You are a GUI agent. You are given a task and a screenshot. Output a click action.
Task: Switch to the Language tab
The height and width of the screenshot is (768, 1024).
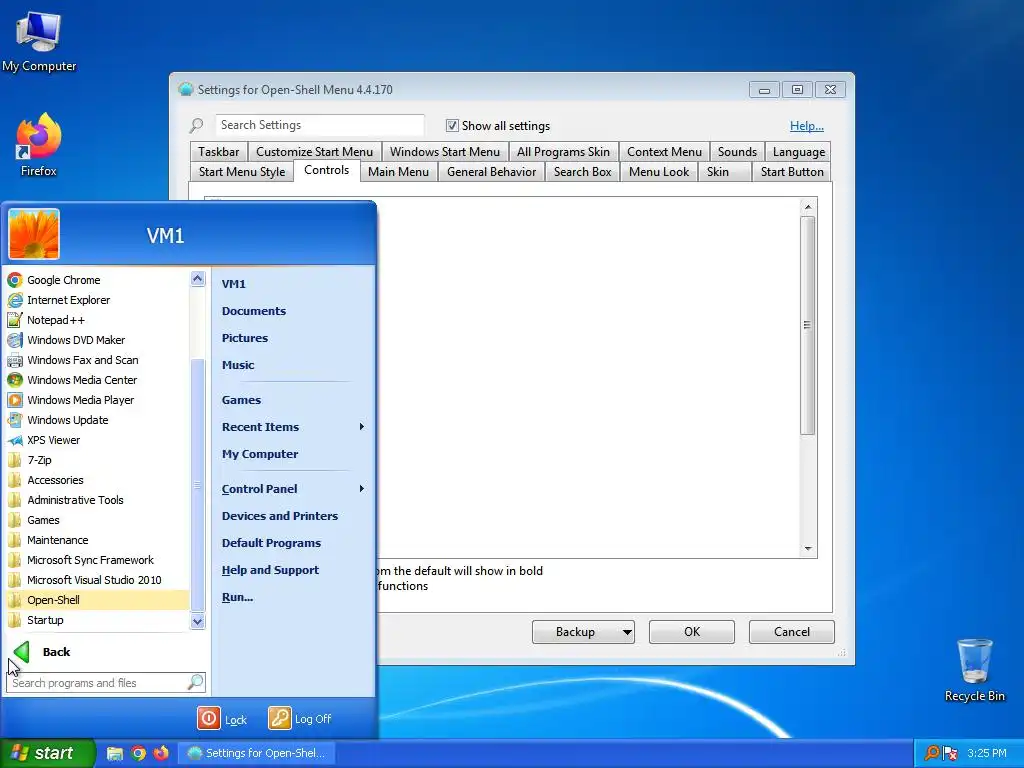point(799,152)
